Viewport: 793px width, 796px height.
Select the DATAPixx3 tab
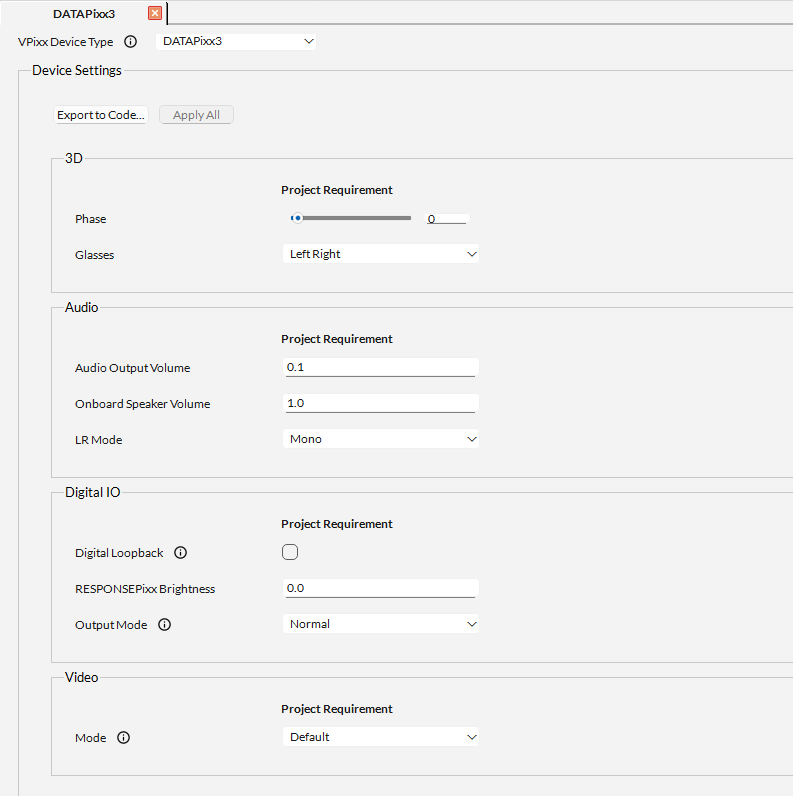84,14
